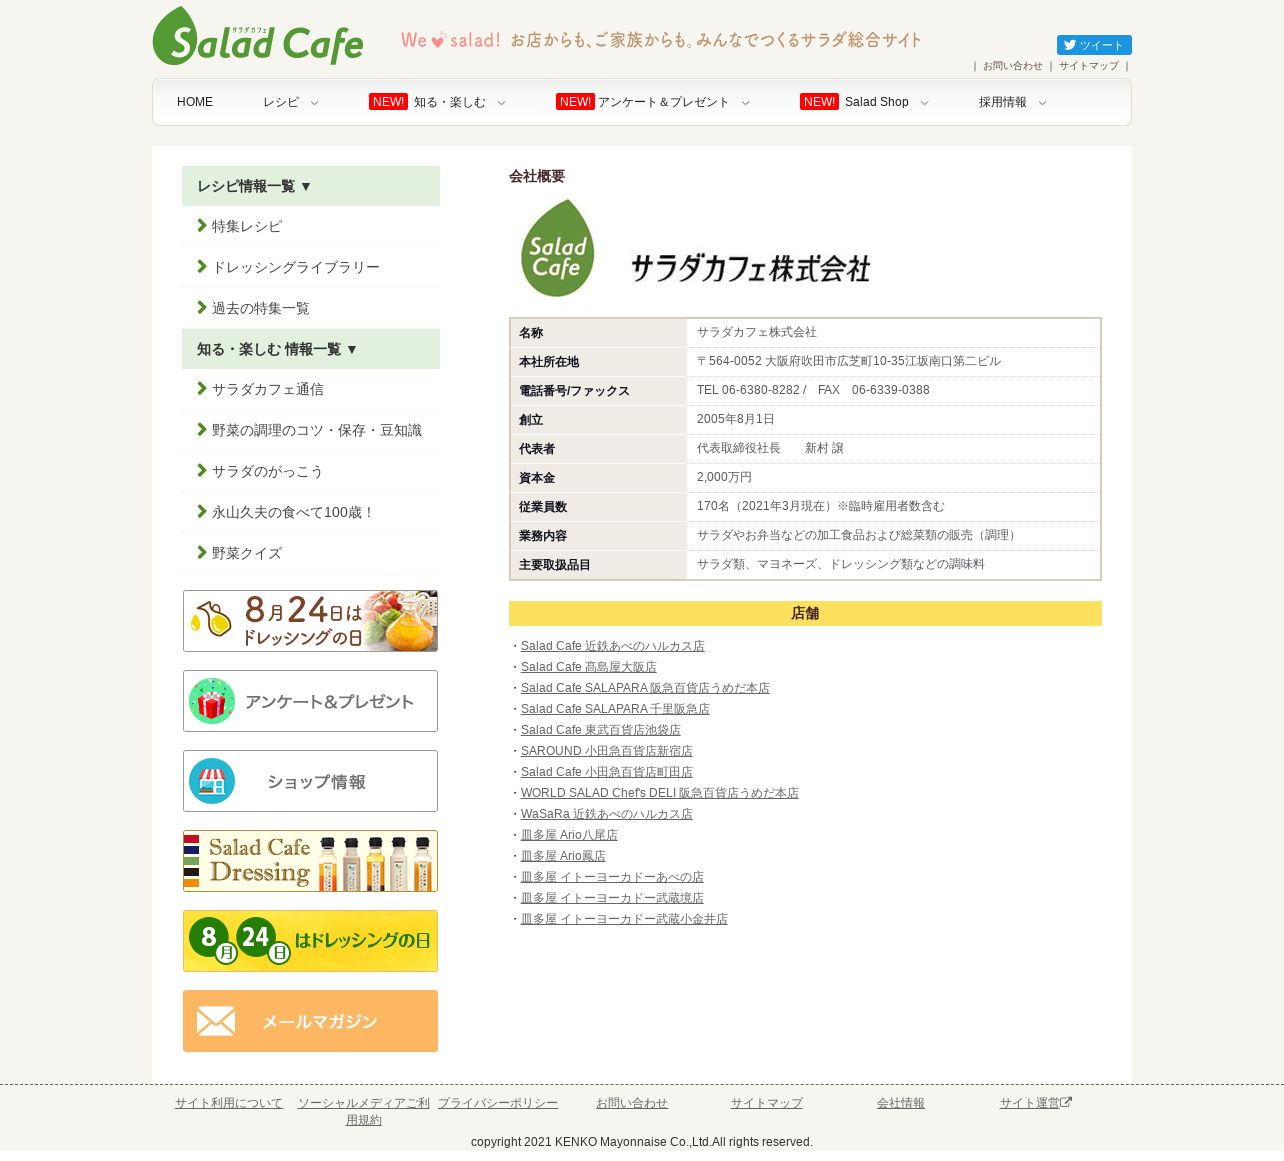This screenshot has width=1284, height=1161.
Task: Open Salad Cafe SALAPARA 千里阪急店 link
Action: [x=615, y=709]
